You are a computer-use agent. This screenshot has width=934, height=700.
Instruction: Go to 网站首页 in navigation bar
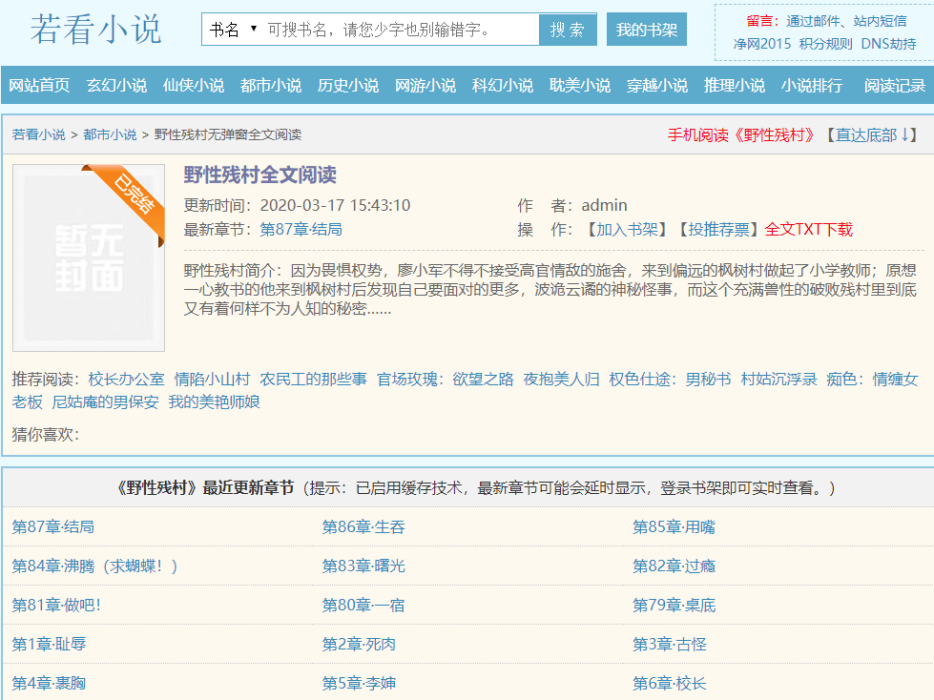point(39,86)
